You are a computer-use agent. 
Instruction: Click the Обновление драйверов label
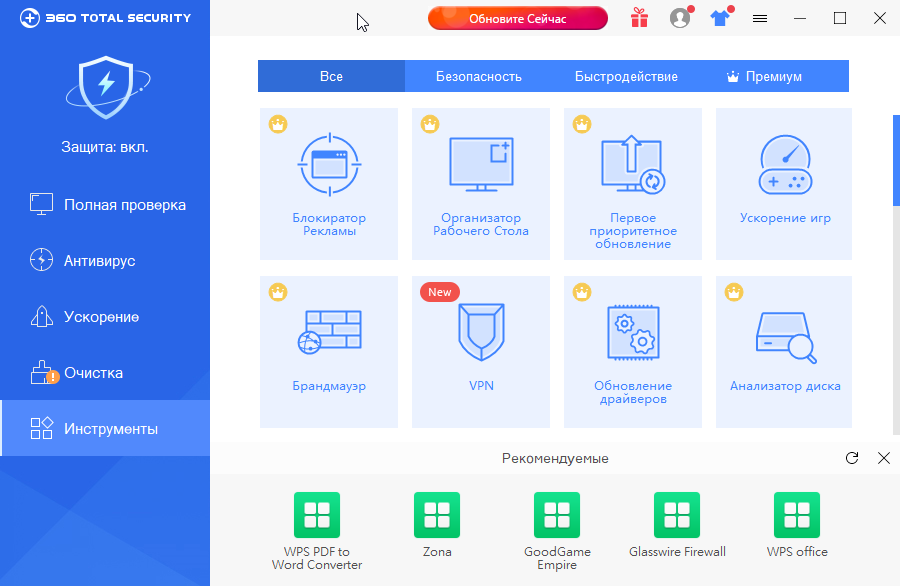click(x=633, y=393)
